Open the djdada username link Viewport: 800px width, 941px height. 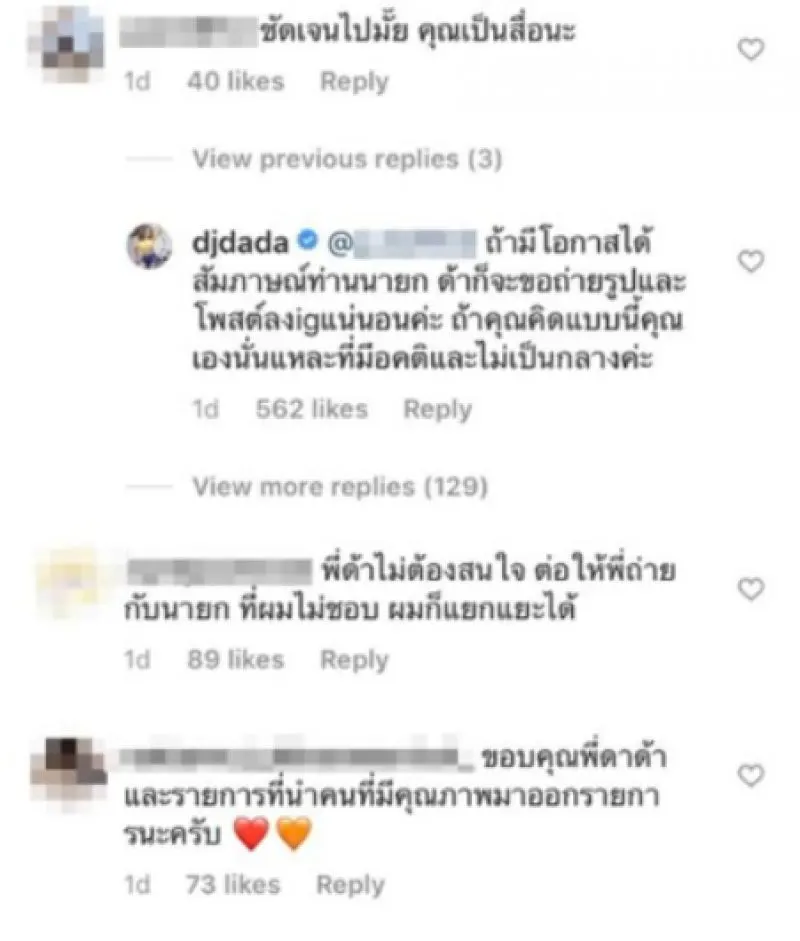(x=240, y=242)
